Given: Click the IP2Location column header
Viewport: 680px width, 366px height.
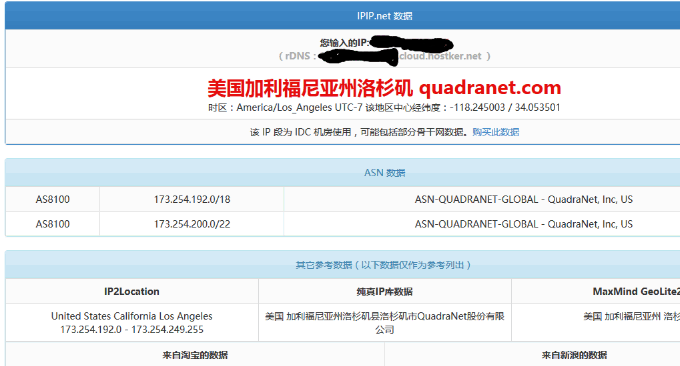Looking at the screenshot, I should coord(132,291).
